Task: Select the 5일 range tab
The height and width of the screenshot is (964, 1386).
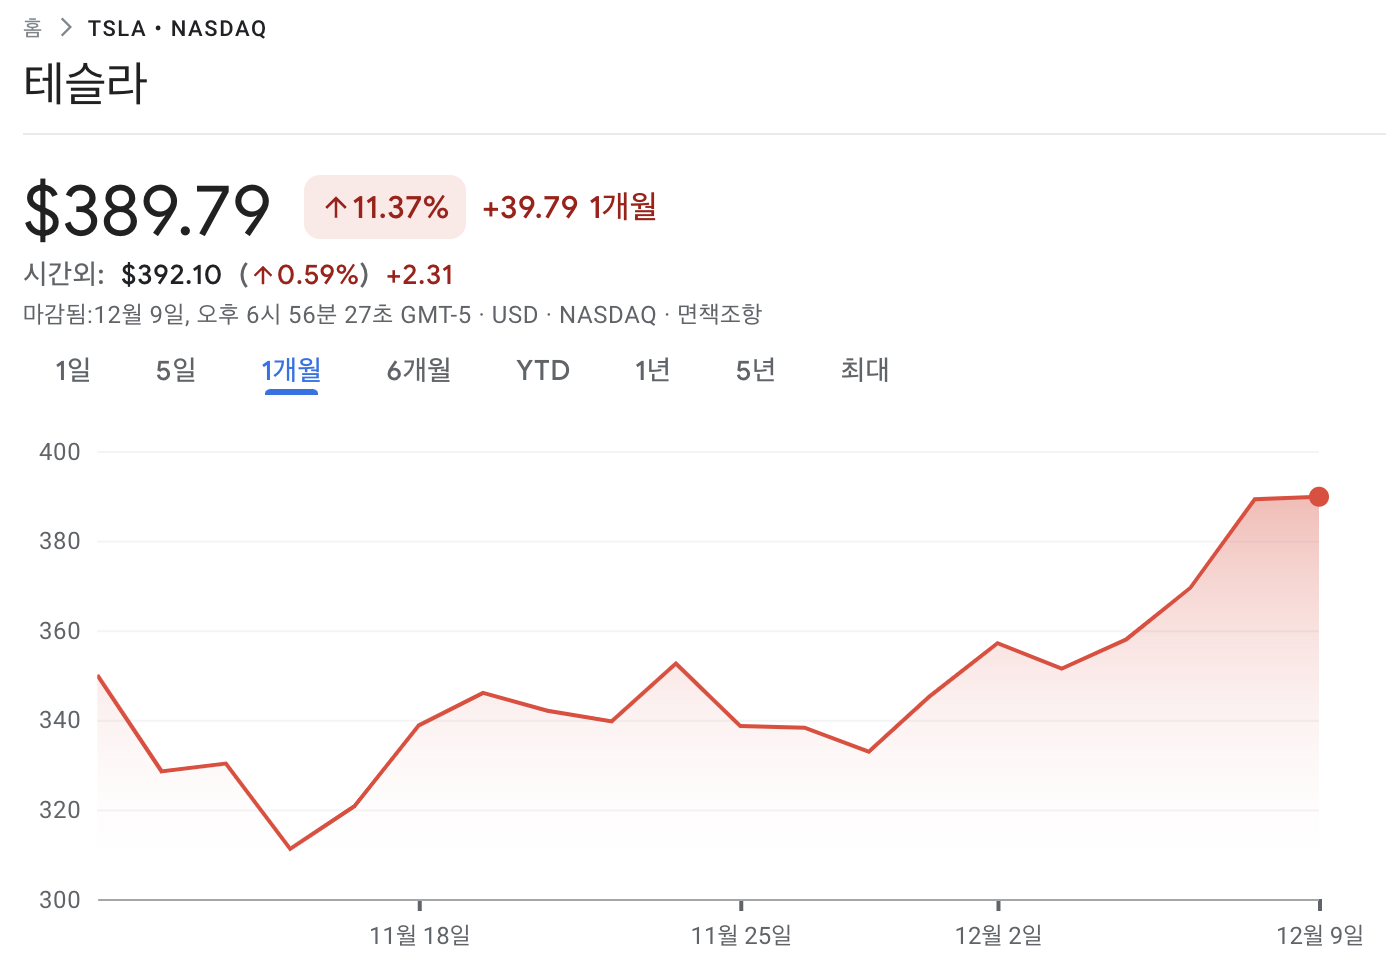Action: (176, 371)
